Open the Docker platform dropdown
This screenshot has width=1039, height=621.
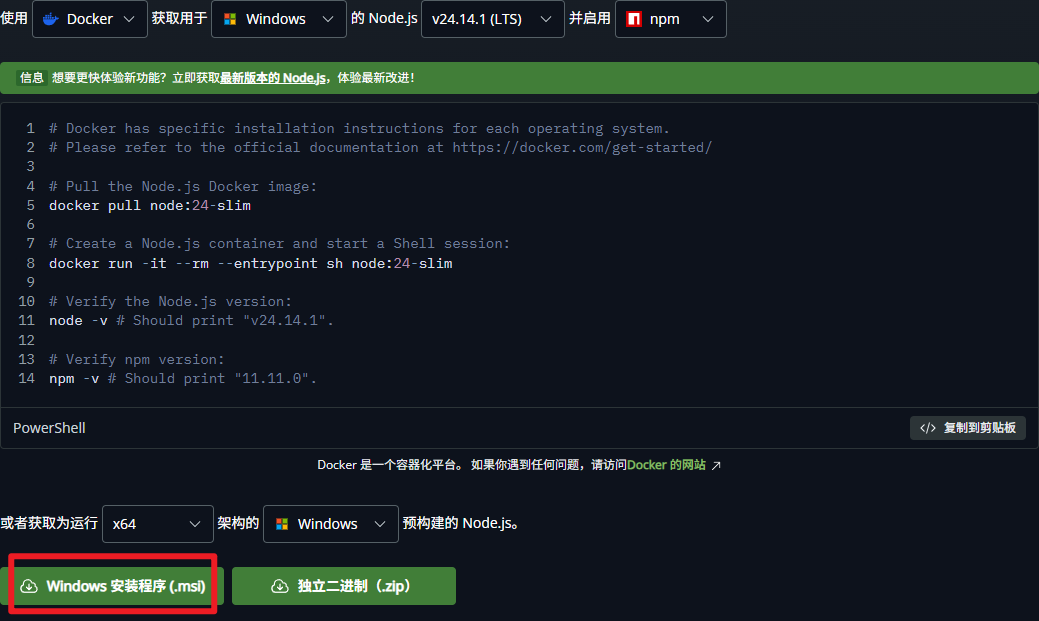tap(89, 19)
